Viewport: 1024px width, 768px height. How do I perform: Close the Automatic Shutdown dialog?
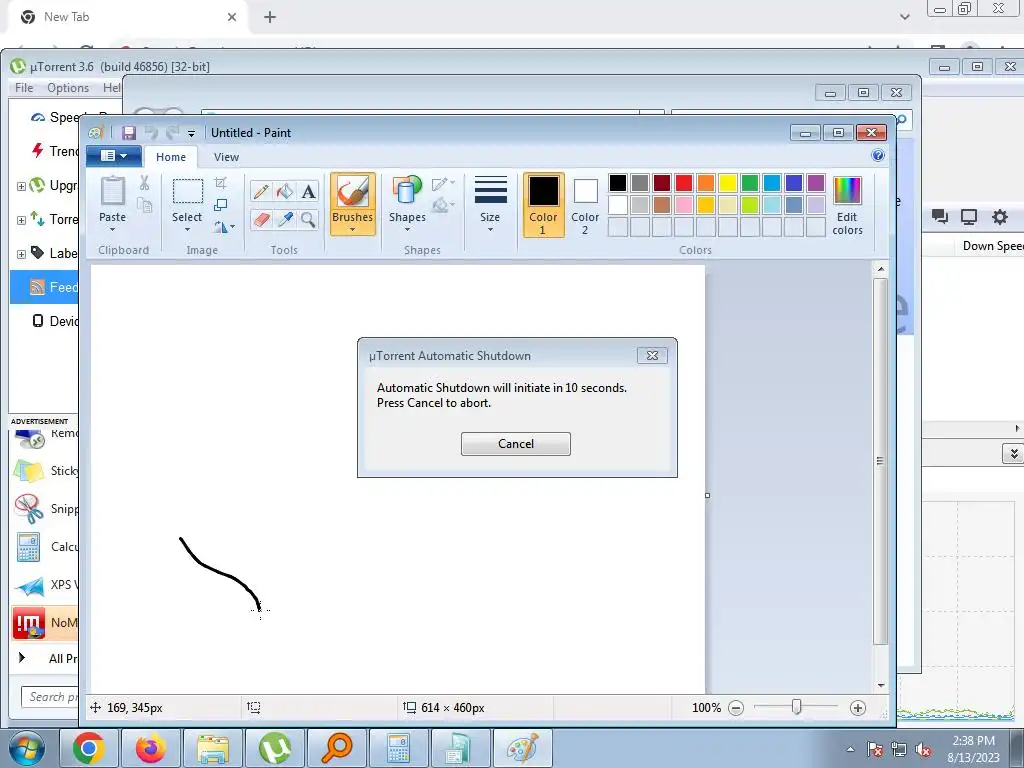tap(652, 355)
